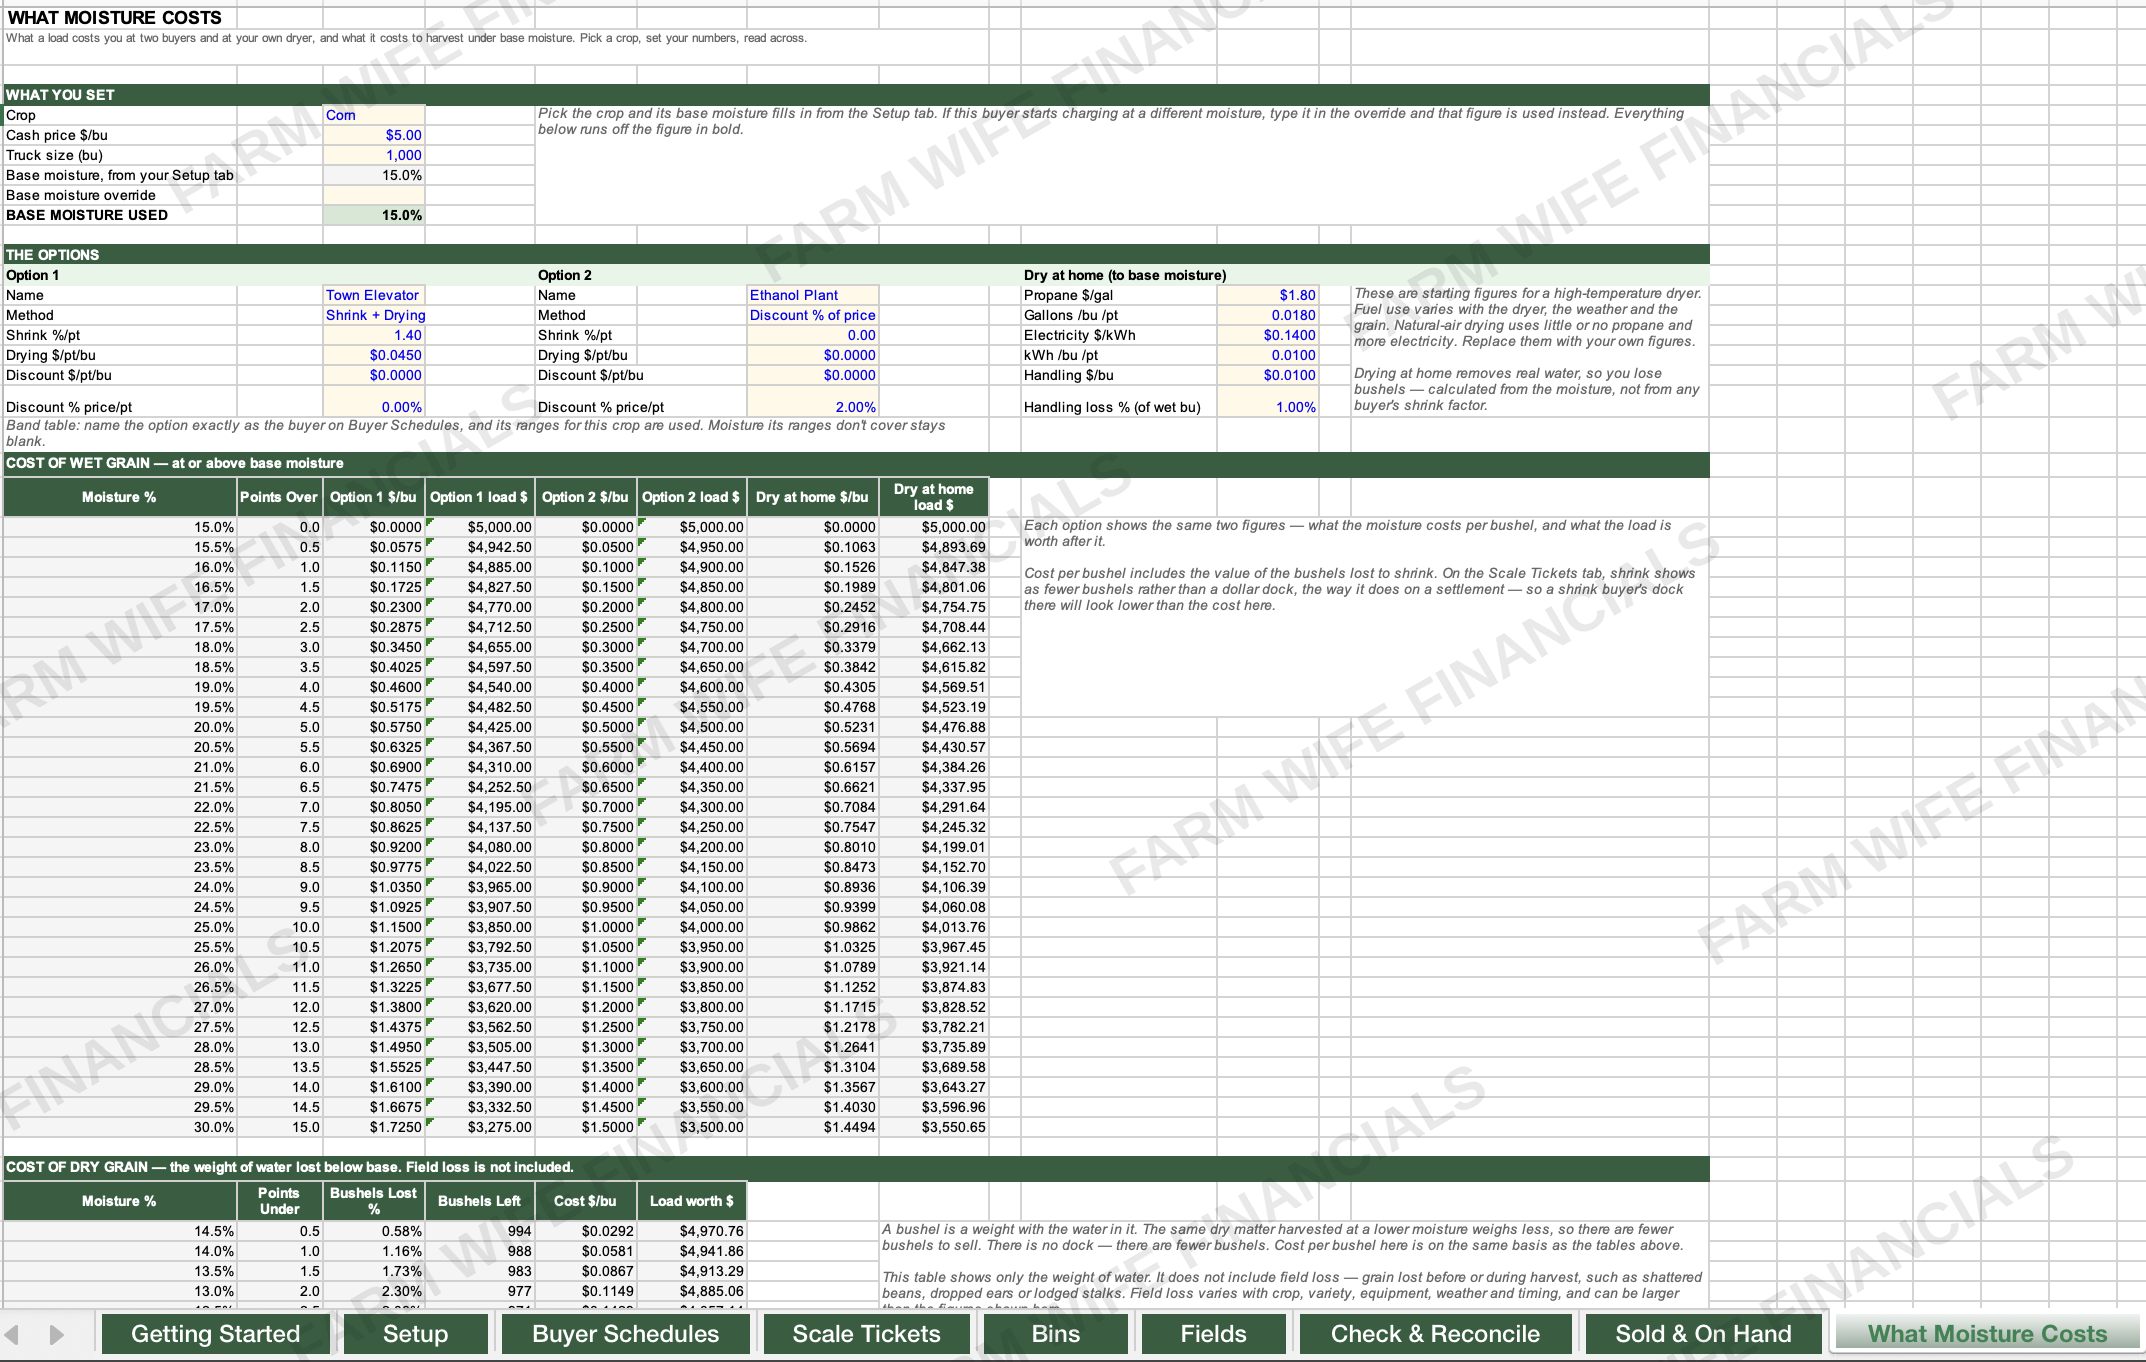
Task: Click the previous sheet arrow
Action: (13, 1335)
